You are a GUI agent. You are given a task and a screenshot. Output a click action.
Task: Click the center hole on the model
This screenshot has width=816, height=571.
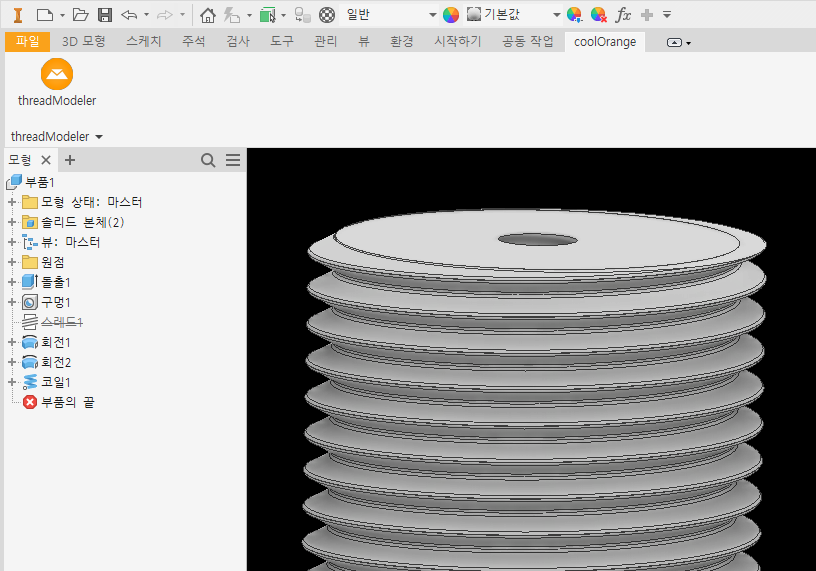(538, 240)
